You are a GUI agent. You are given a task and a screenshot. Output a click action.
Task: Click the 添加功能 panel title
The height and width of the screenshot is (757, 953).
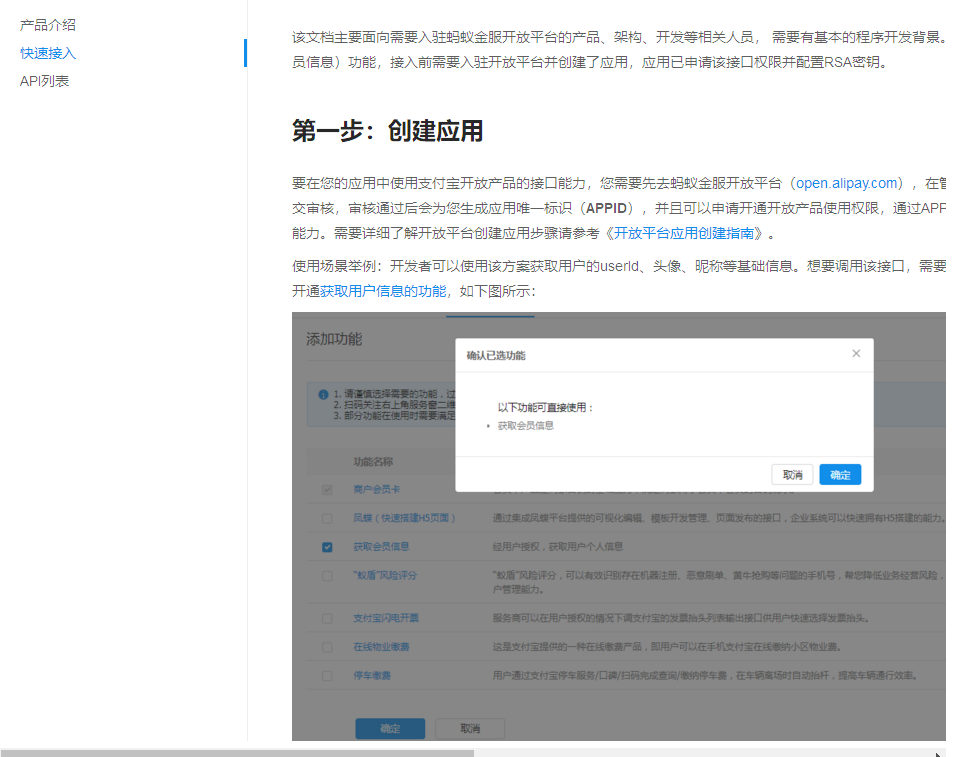coord(334,339)
